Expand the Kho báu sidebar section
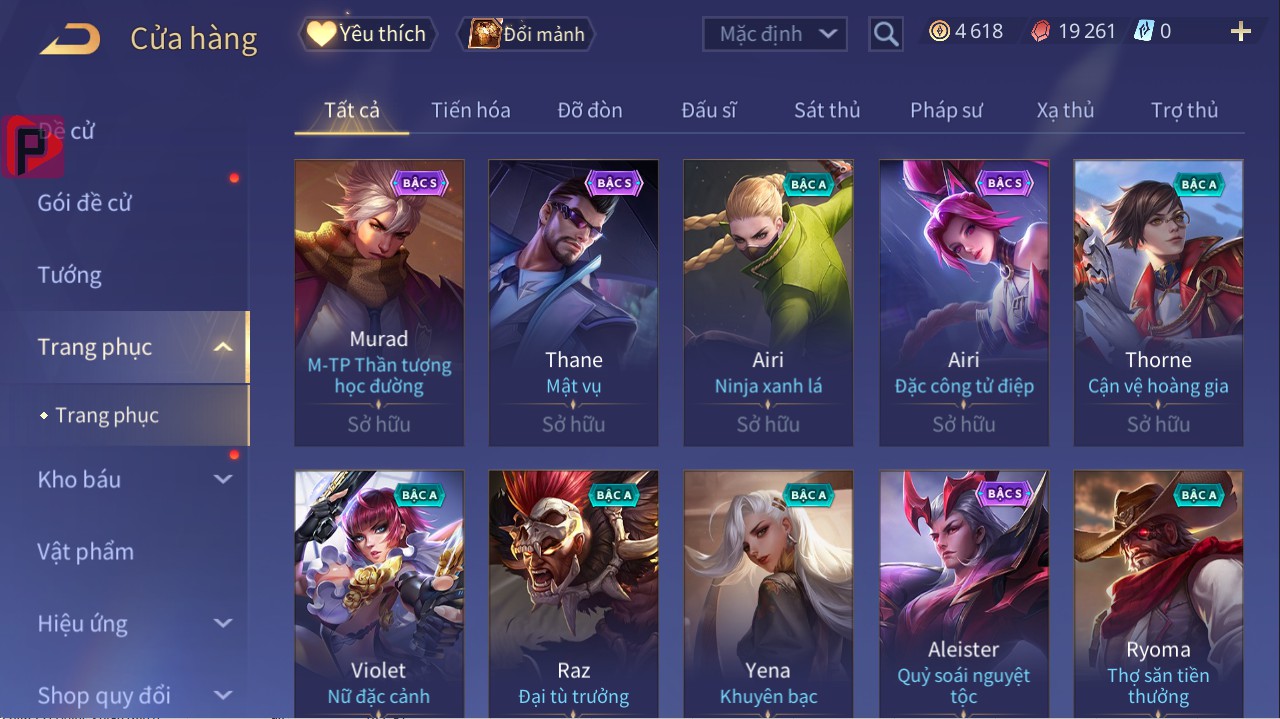 (223, 480)
